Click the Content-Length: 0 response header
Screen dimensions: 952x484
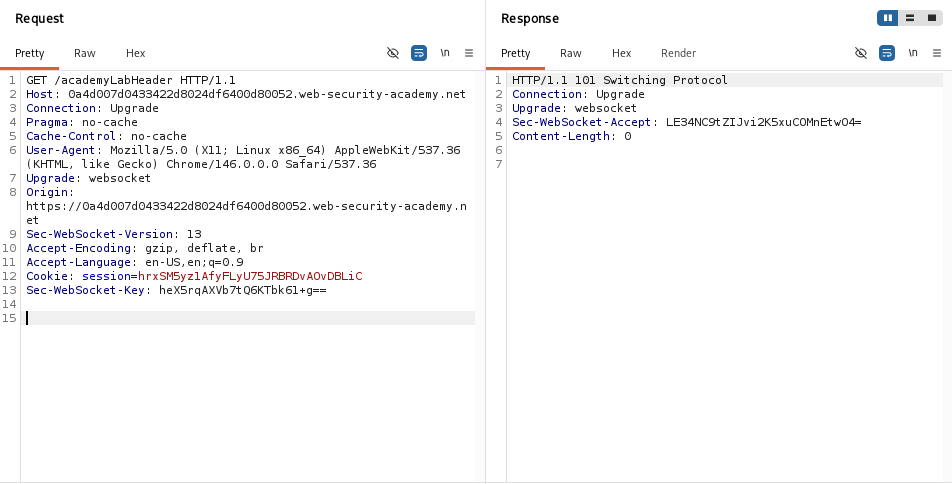click(571, 136)
